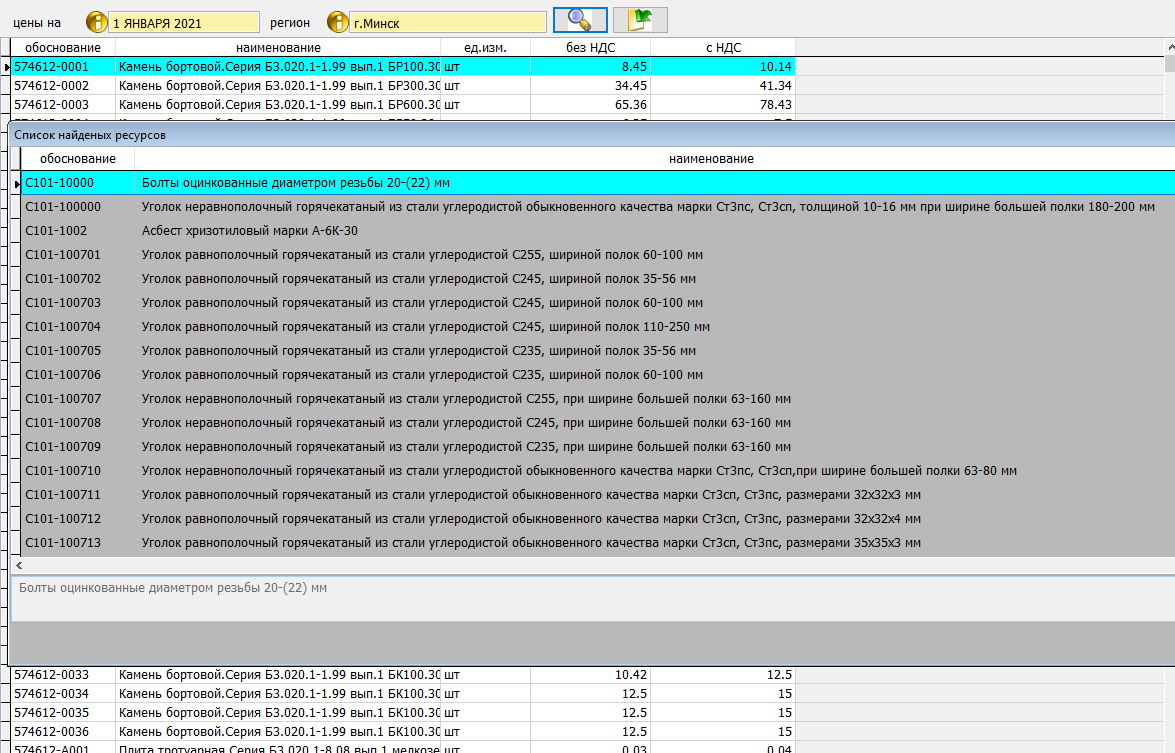The image size is (1175, 753).
Task: Select resource row C101-100703
Action: [x=598, y=303]
